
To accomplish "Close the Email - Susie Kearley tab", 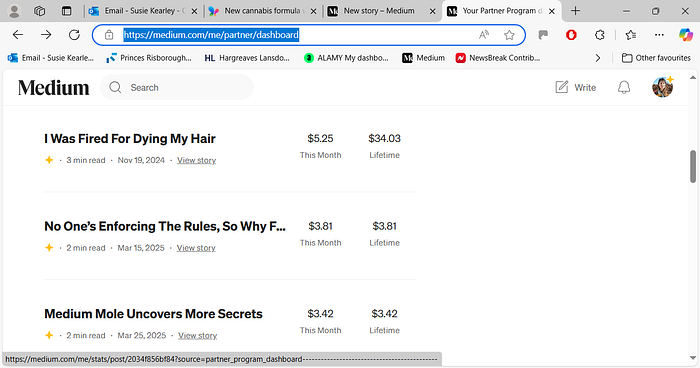I will coord(194,11).
